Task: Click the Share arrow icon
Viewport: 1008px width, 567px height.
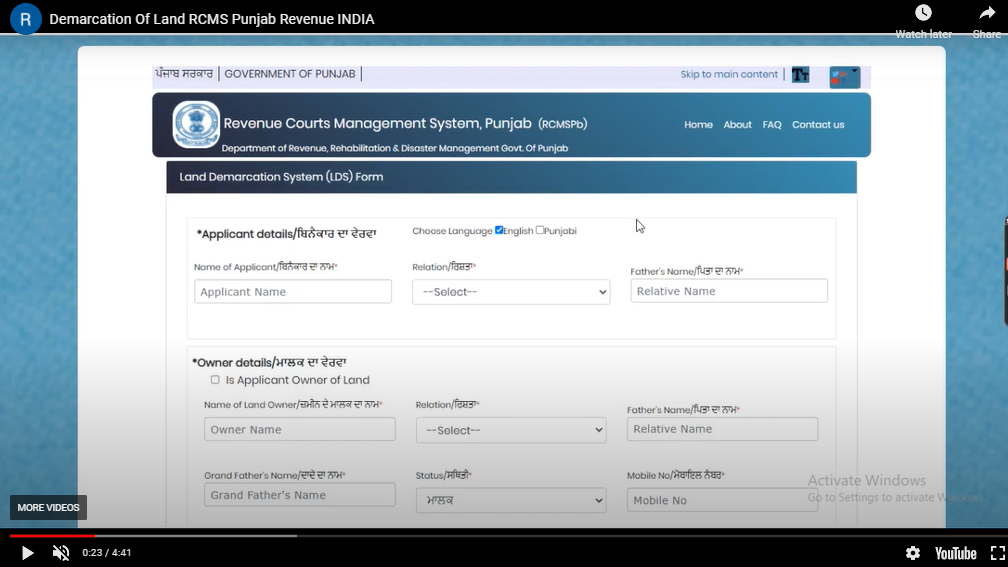Action: 987,13
